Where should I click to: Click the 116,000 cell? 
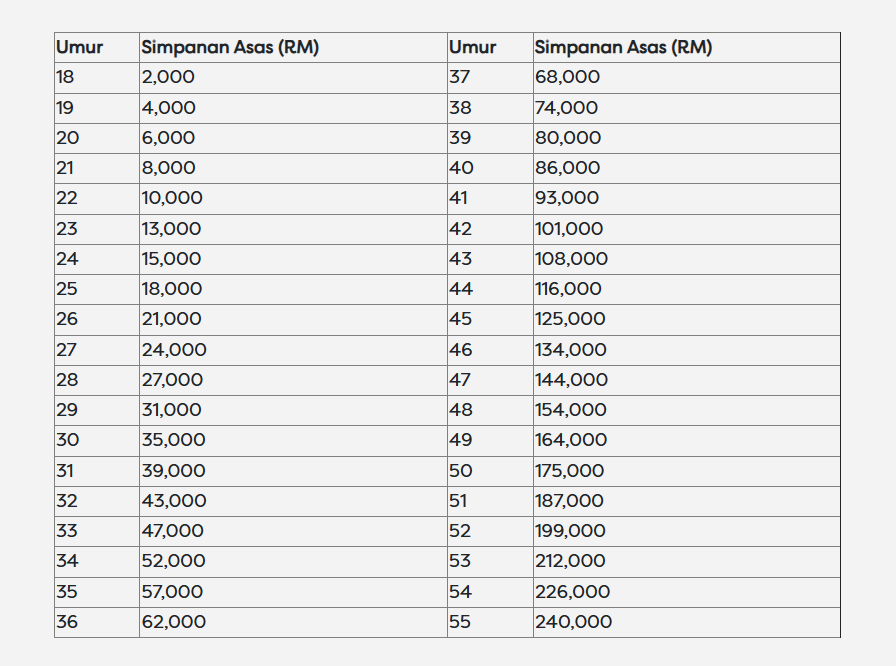(687, 290)
